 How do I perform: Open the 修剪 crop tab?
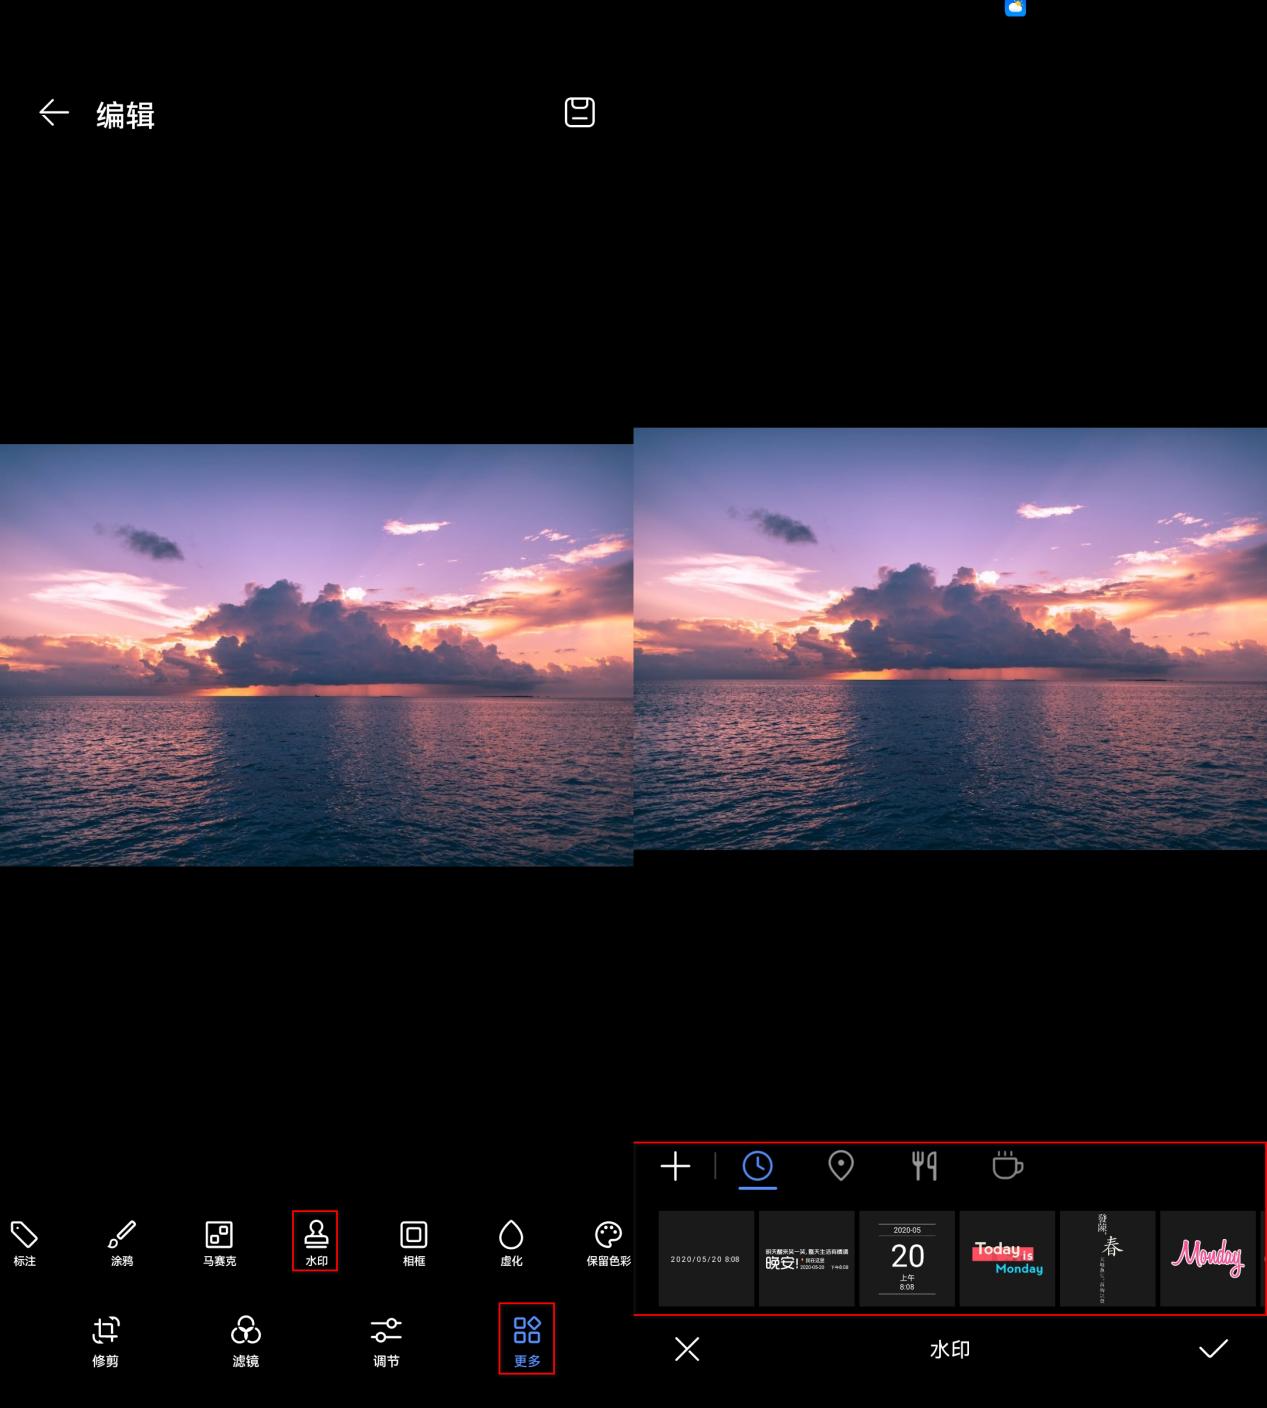pyautogui.click(x=106, y=1341)
